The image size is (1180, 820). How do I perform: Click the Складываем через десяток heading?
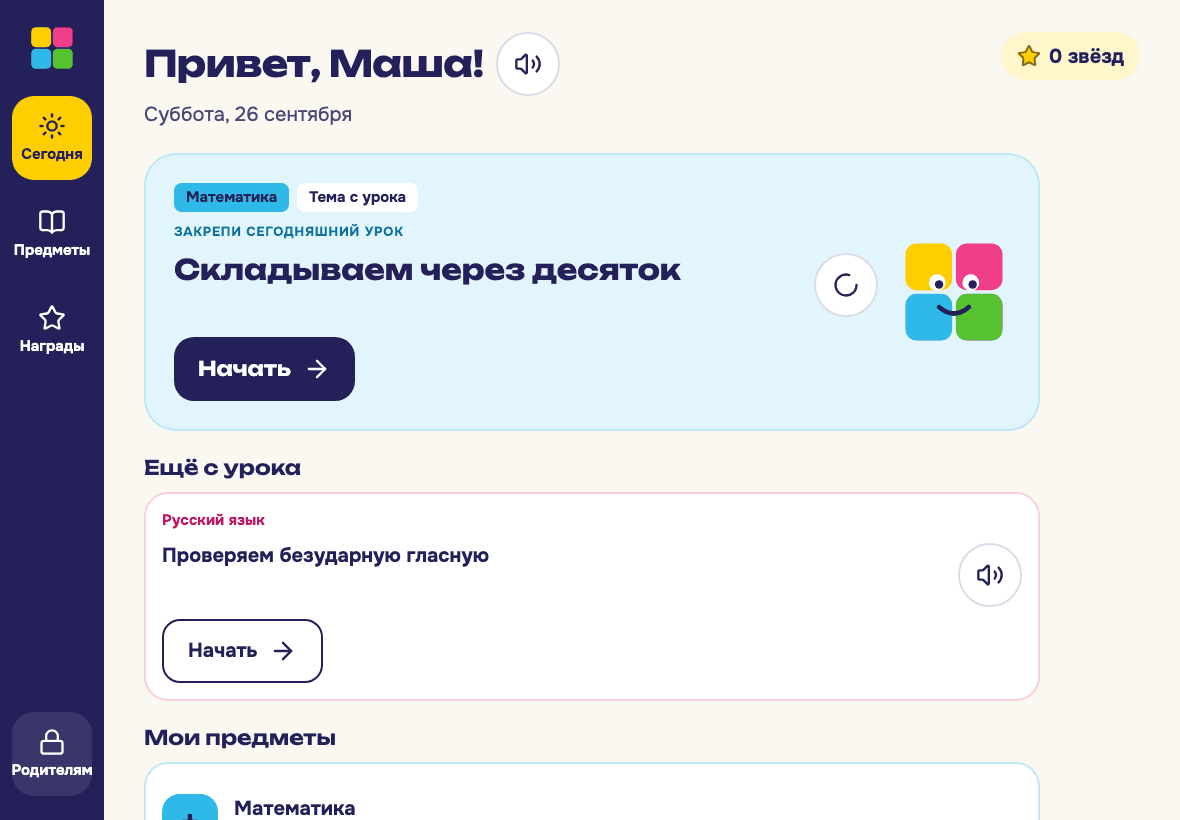click(427, 270)
